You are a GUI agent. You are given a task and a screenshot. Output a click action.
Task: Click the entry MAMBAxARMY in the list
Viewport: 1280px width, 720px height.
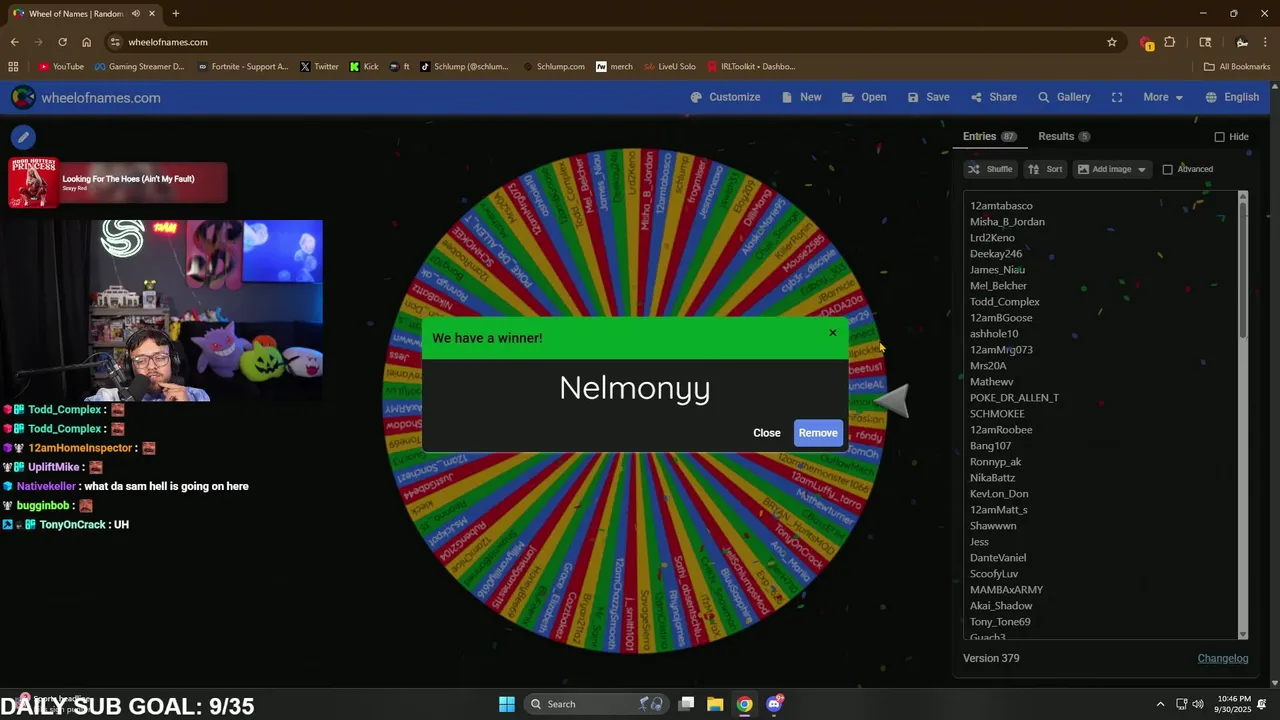coord(1006,590)
